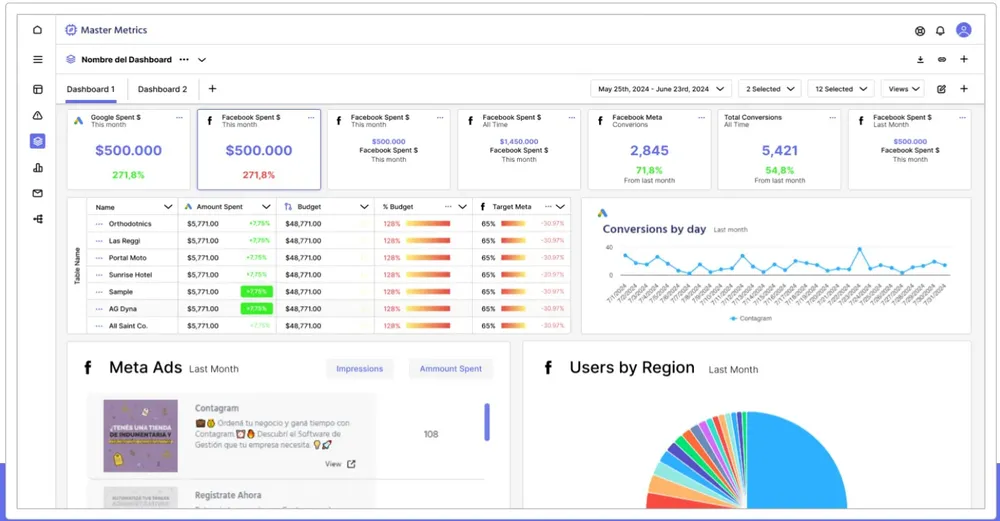Open the help lifebuoy icon

pos(920,31)
